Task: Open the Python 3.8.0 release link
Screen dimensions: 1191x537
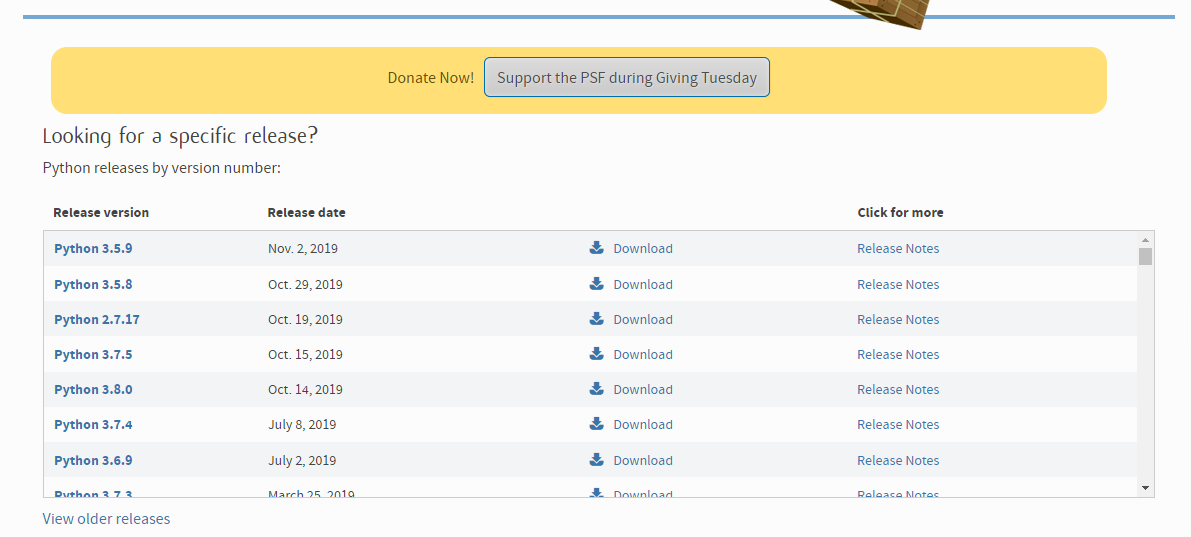Action: point(93,389)
